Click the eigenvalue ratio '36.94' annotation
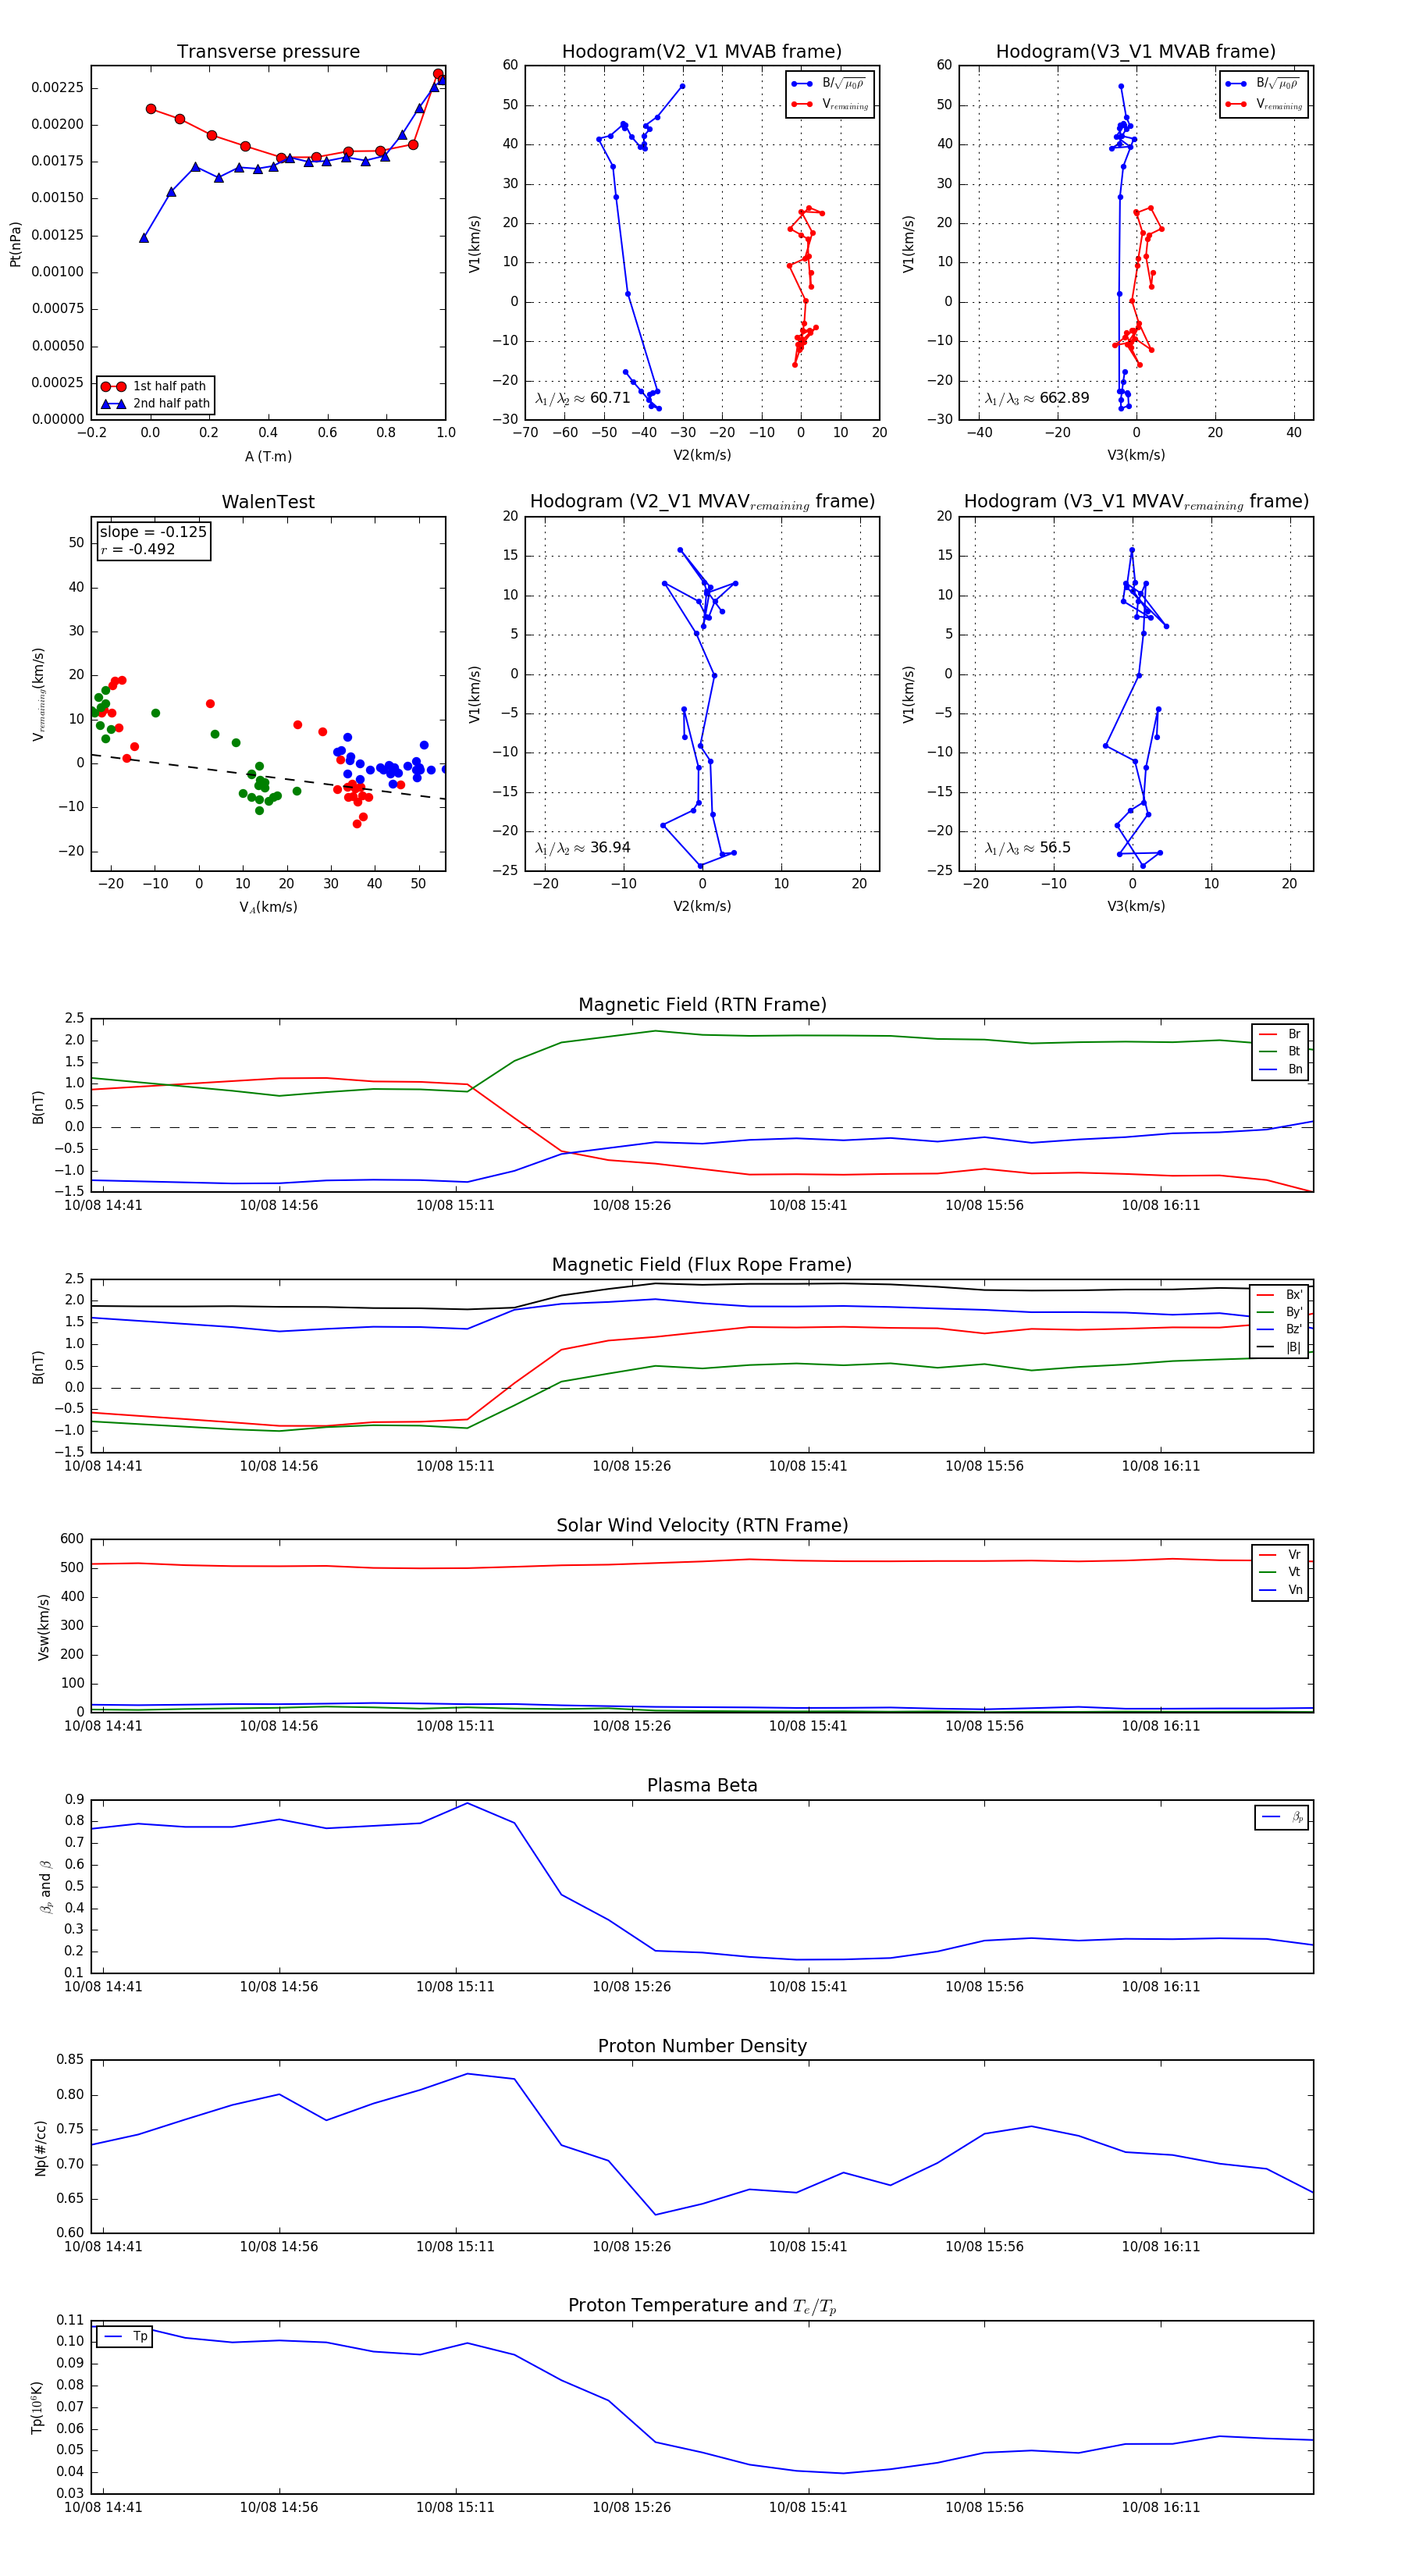Image resolution: width=1405 pixels, height=2576 pixels. coord(582,848)
